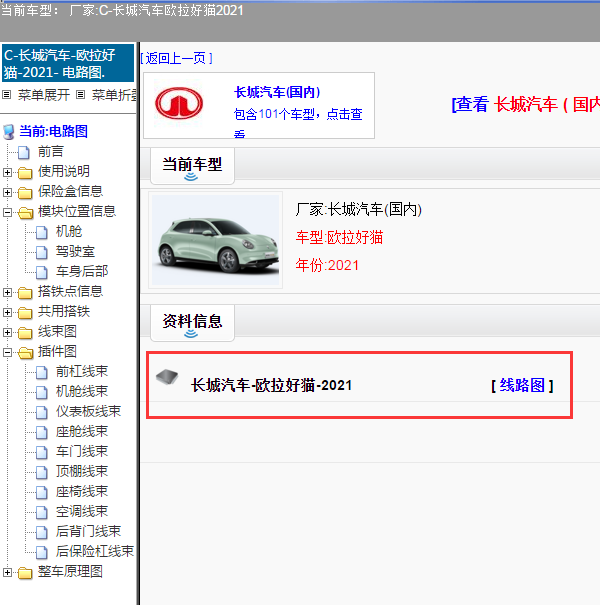Expand the 使用说明 tree node
Viewport: 600px width, 605px height.
point(7,172)
